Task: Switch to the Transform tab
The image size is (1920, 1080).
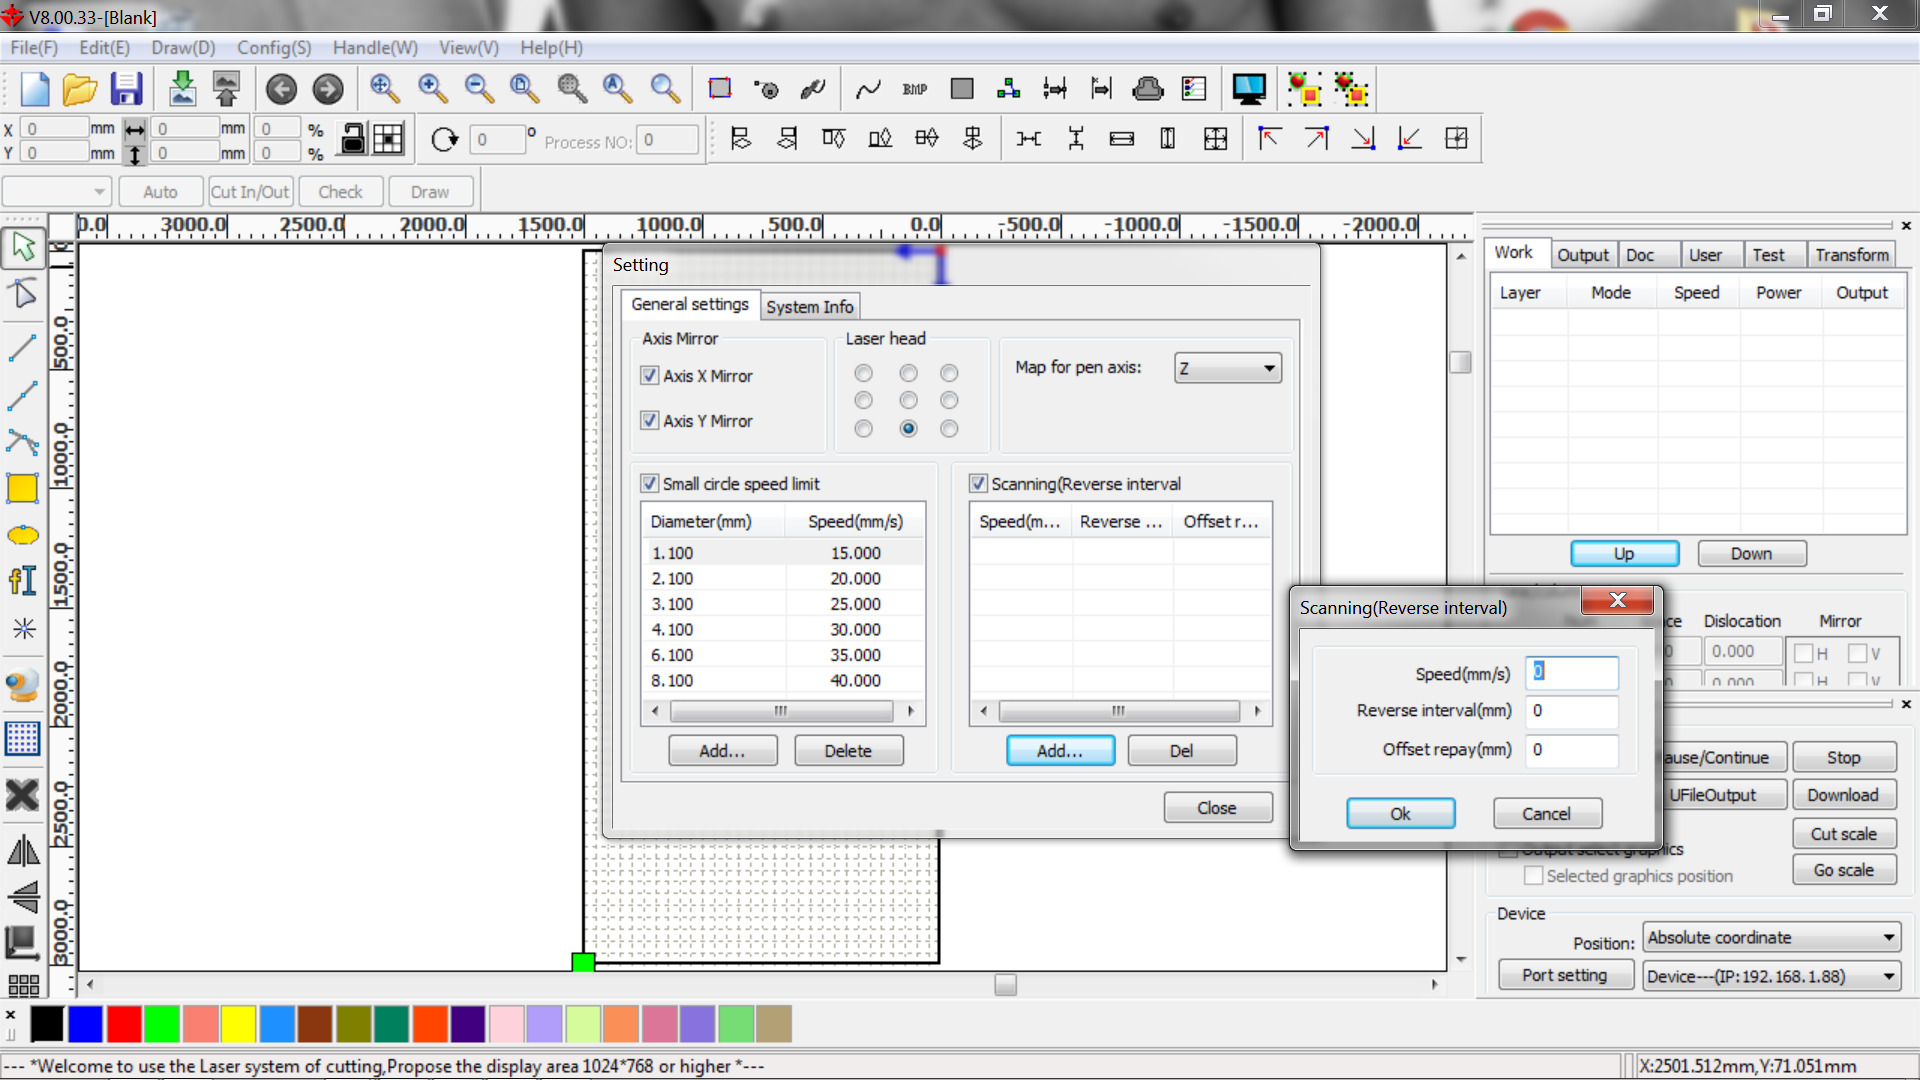Action: (x=1852, y=255)
